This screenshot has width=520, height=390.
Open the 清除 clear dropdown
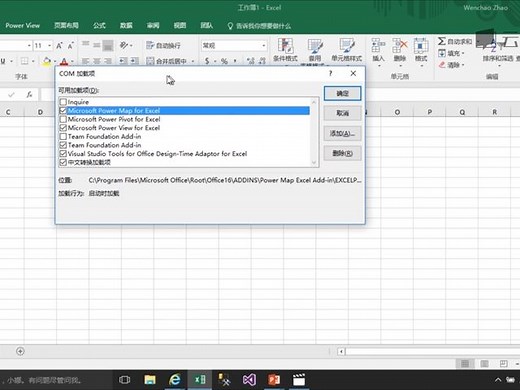[x=451, y=65]
